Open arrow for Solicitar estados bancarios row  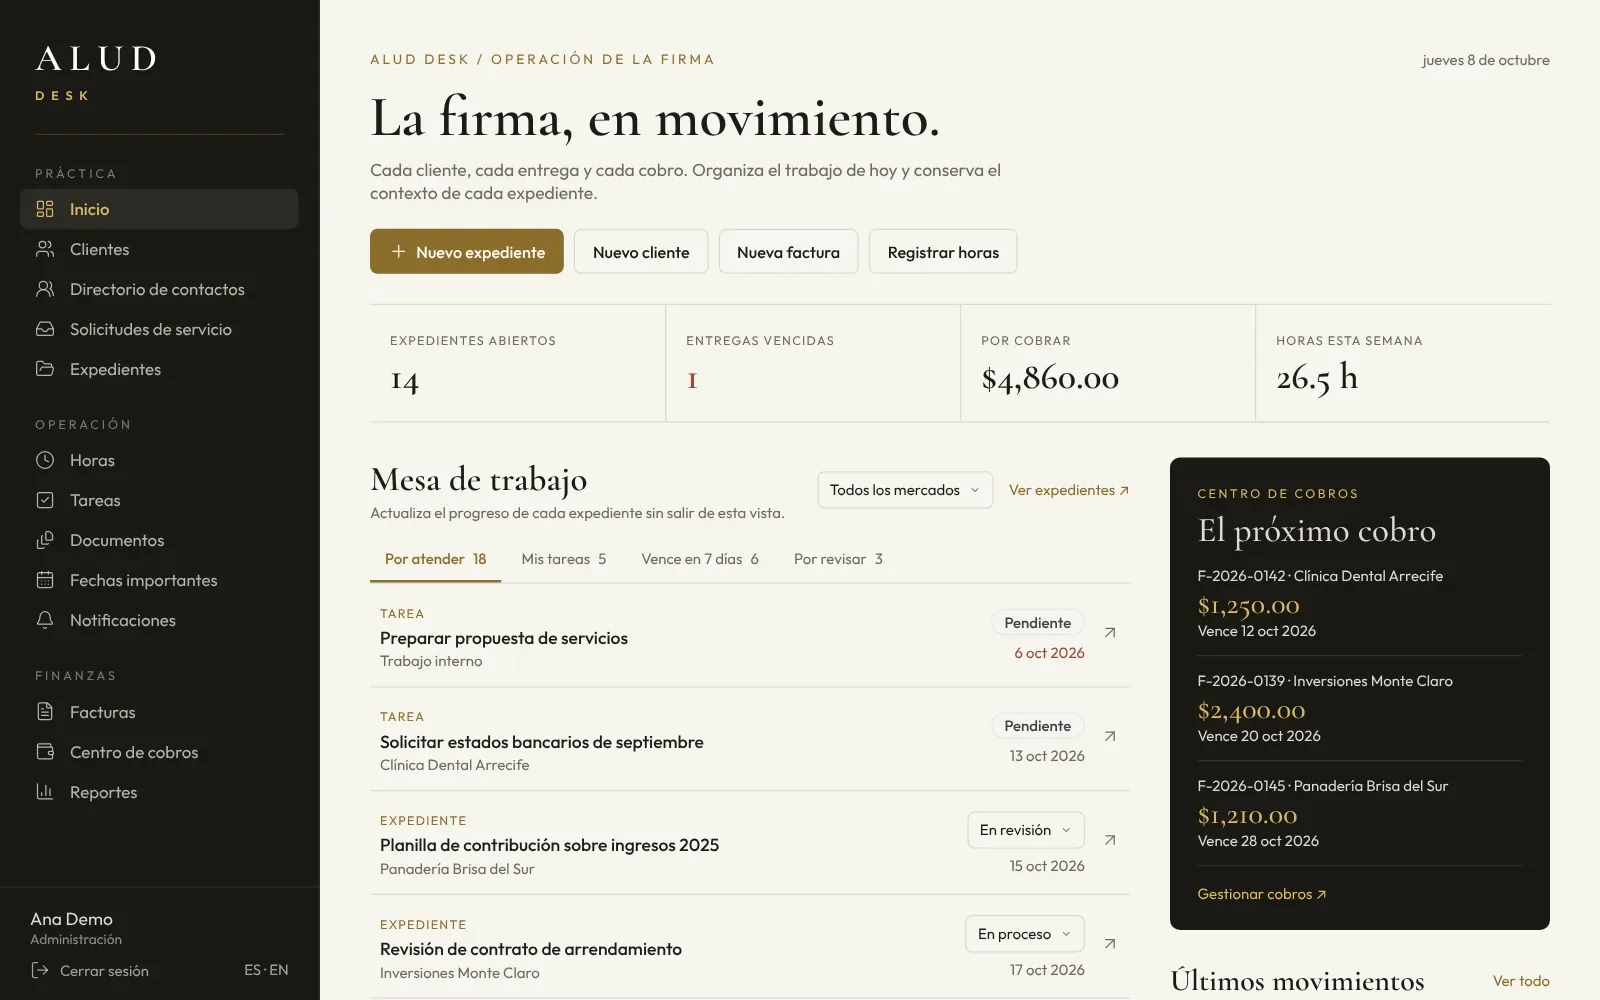point(1110,736)
